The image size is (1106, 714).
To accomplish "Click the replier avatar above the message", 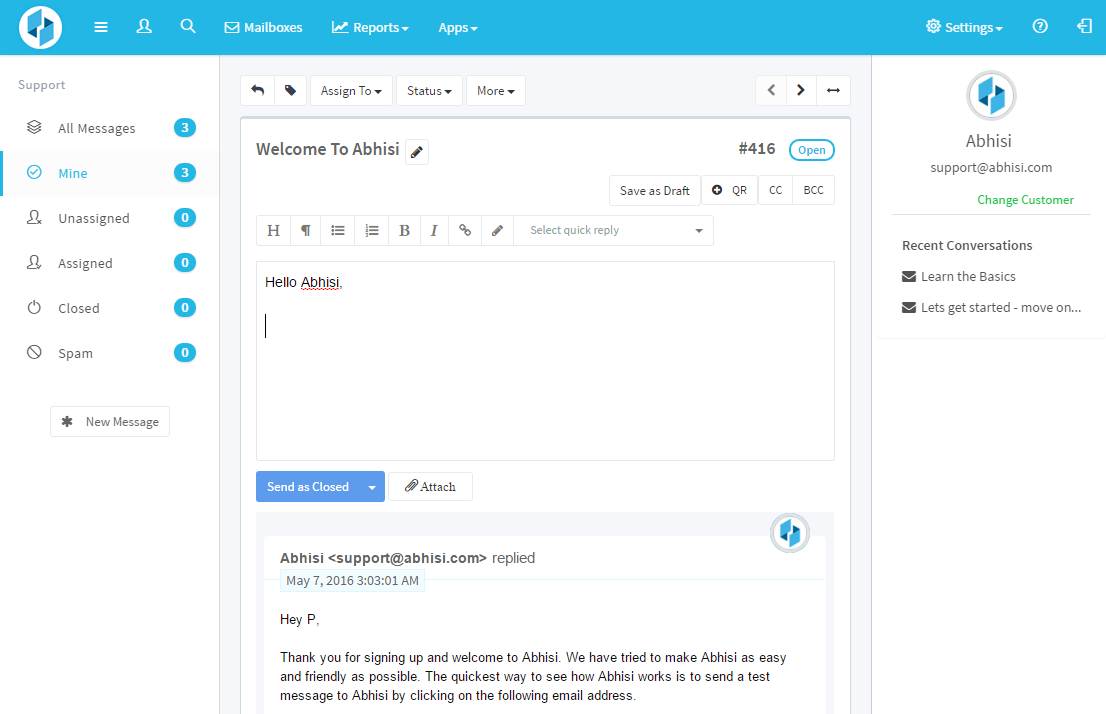I will [789, 533].
